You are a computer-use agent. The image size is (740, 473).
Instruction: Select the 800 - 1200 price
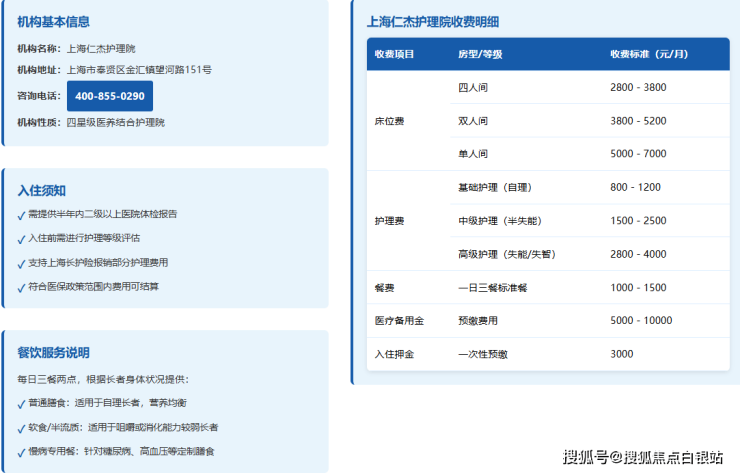635,187
